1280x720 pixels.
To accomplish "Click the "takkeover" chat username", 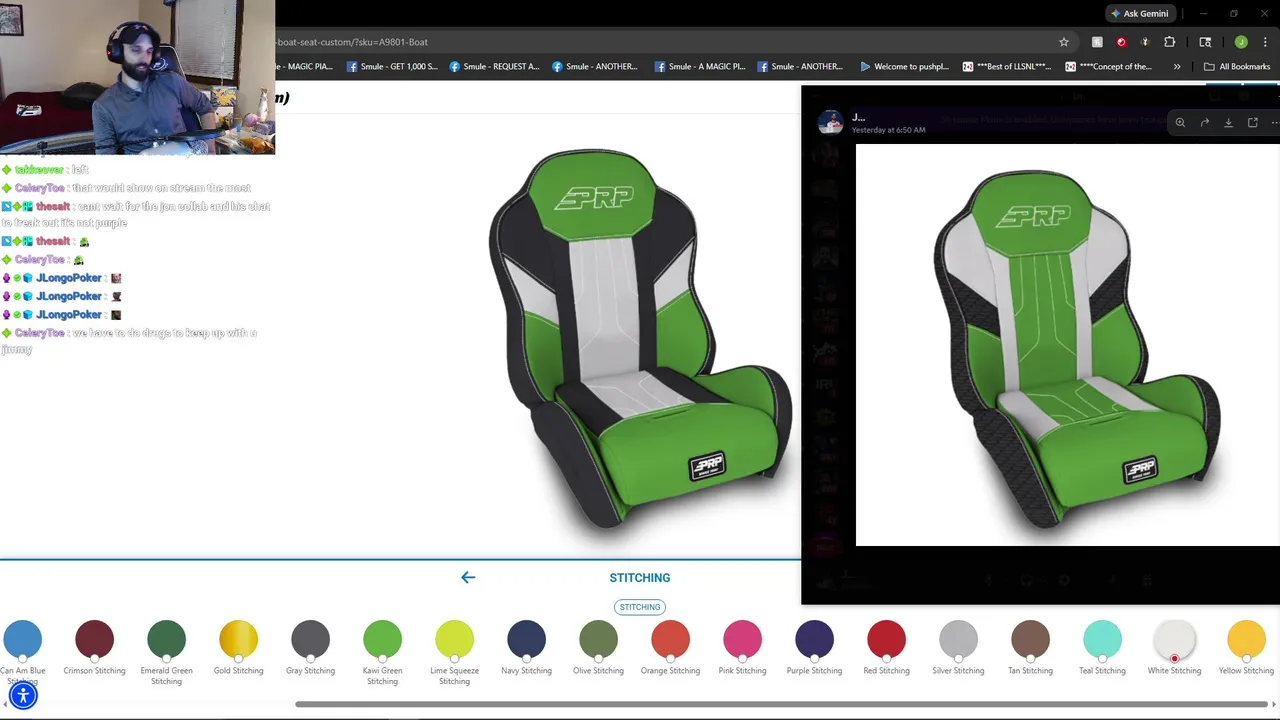I will (x=39, y=170).
